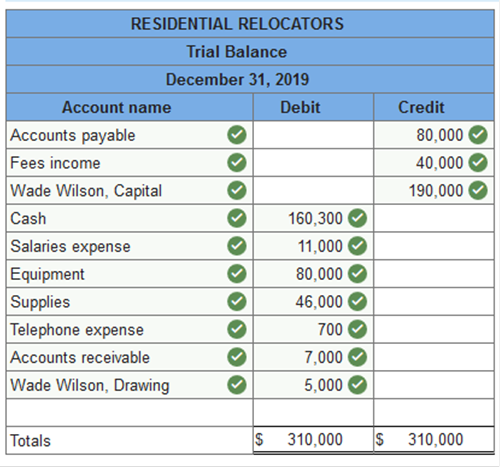Click the empty credit cell for Equipment row
Image resolution: width=500 pixels, height=467 pixels.
click(x=434, y=274)
